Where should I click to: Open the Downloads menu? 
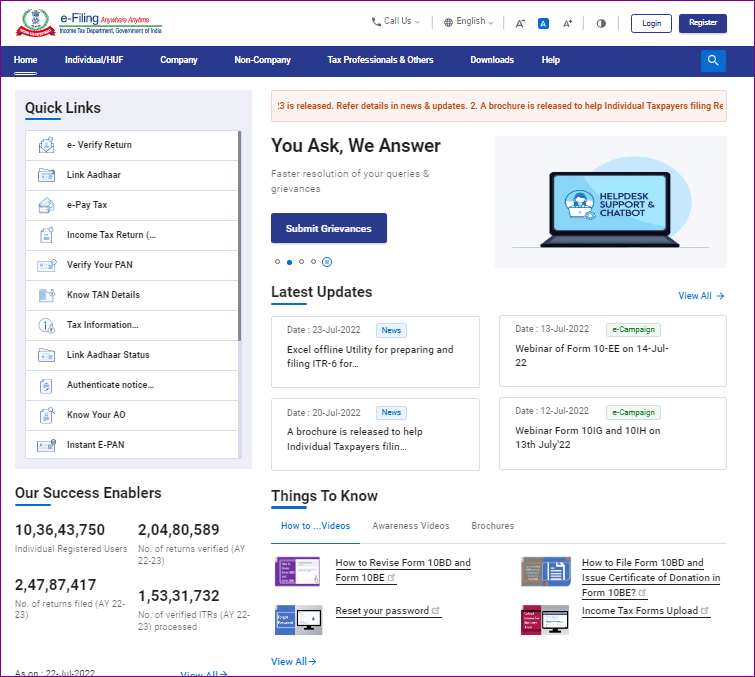point(492,60)
